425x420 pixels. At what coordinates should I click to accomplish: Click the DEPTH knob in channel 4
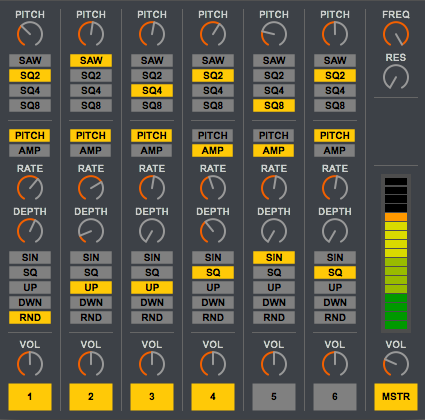point(213,231)
